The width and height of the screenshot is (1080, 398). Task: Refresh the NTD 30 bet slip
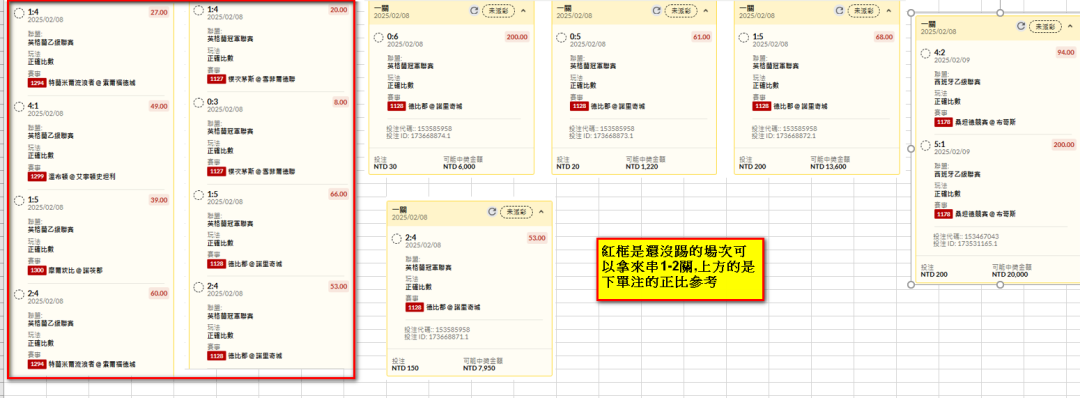(473, 10)
